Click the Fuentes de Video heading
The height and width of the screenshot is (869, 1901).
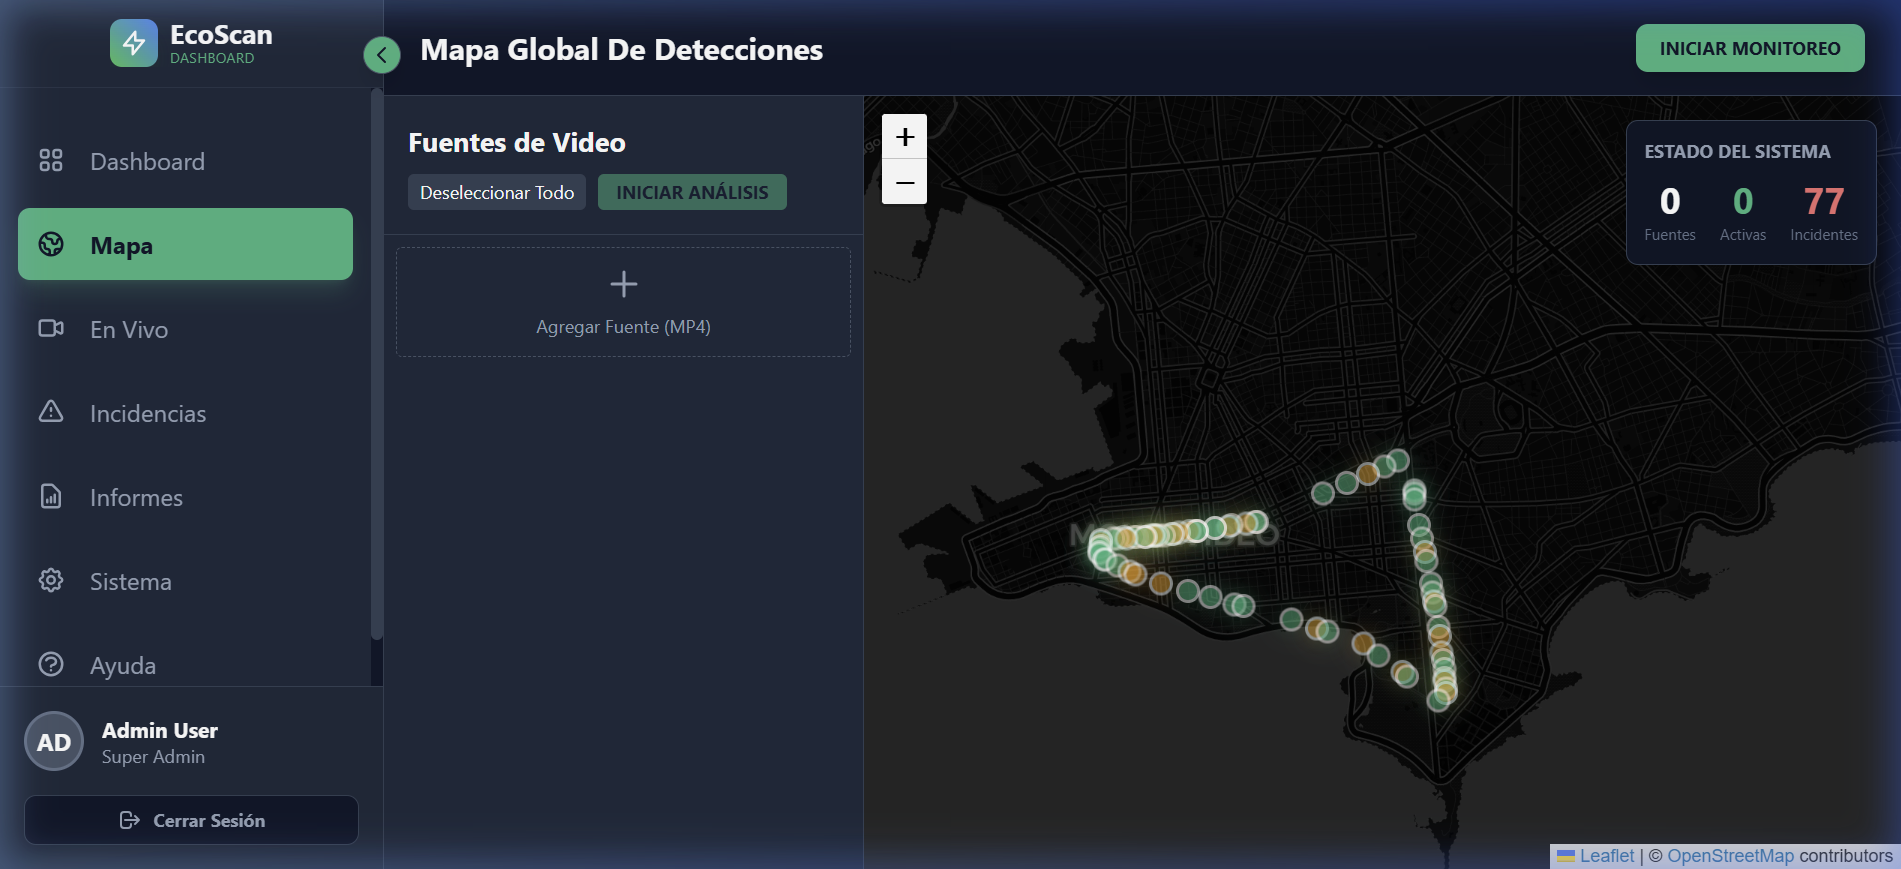pos(517,143)
